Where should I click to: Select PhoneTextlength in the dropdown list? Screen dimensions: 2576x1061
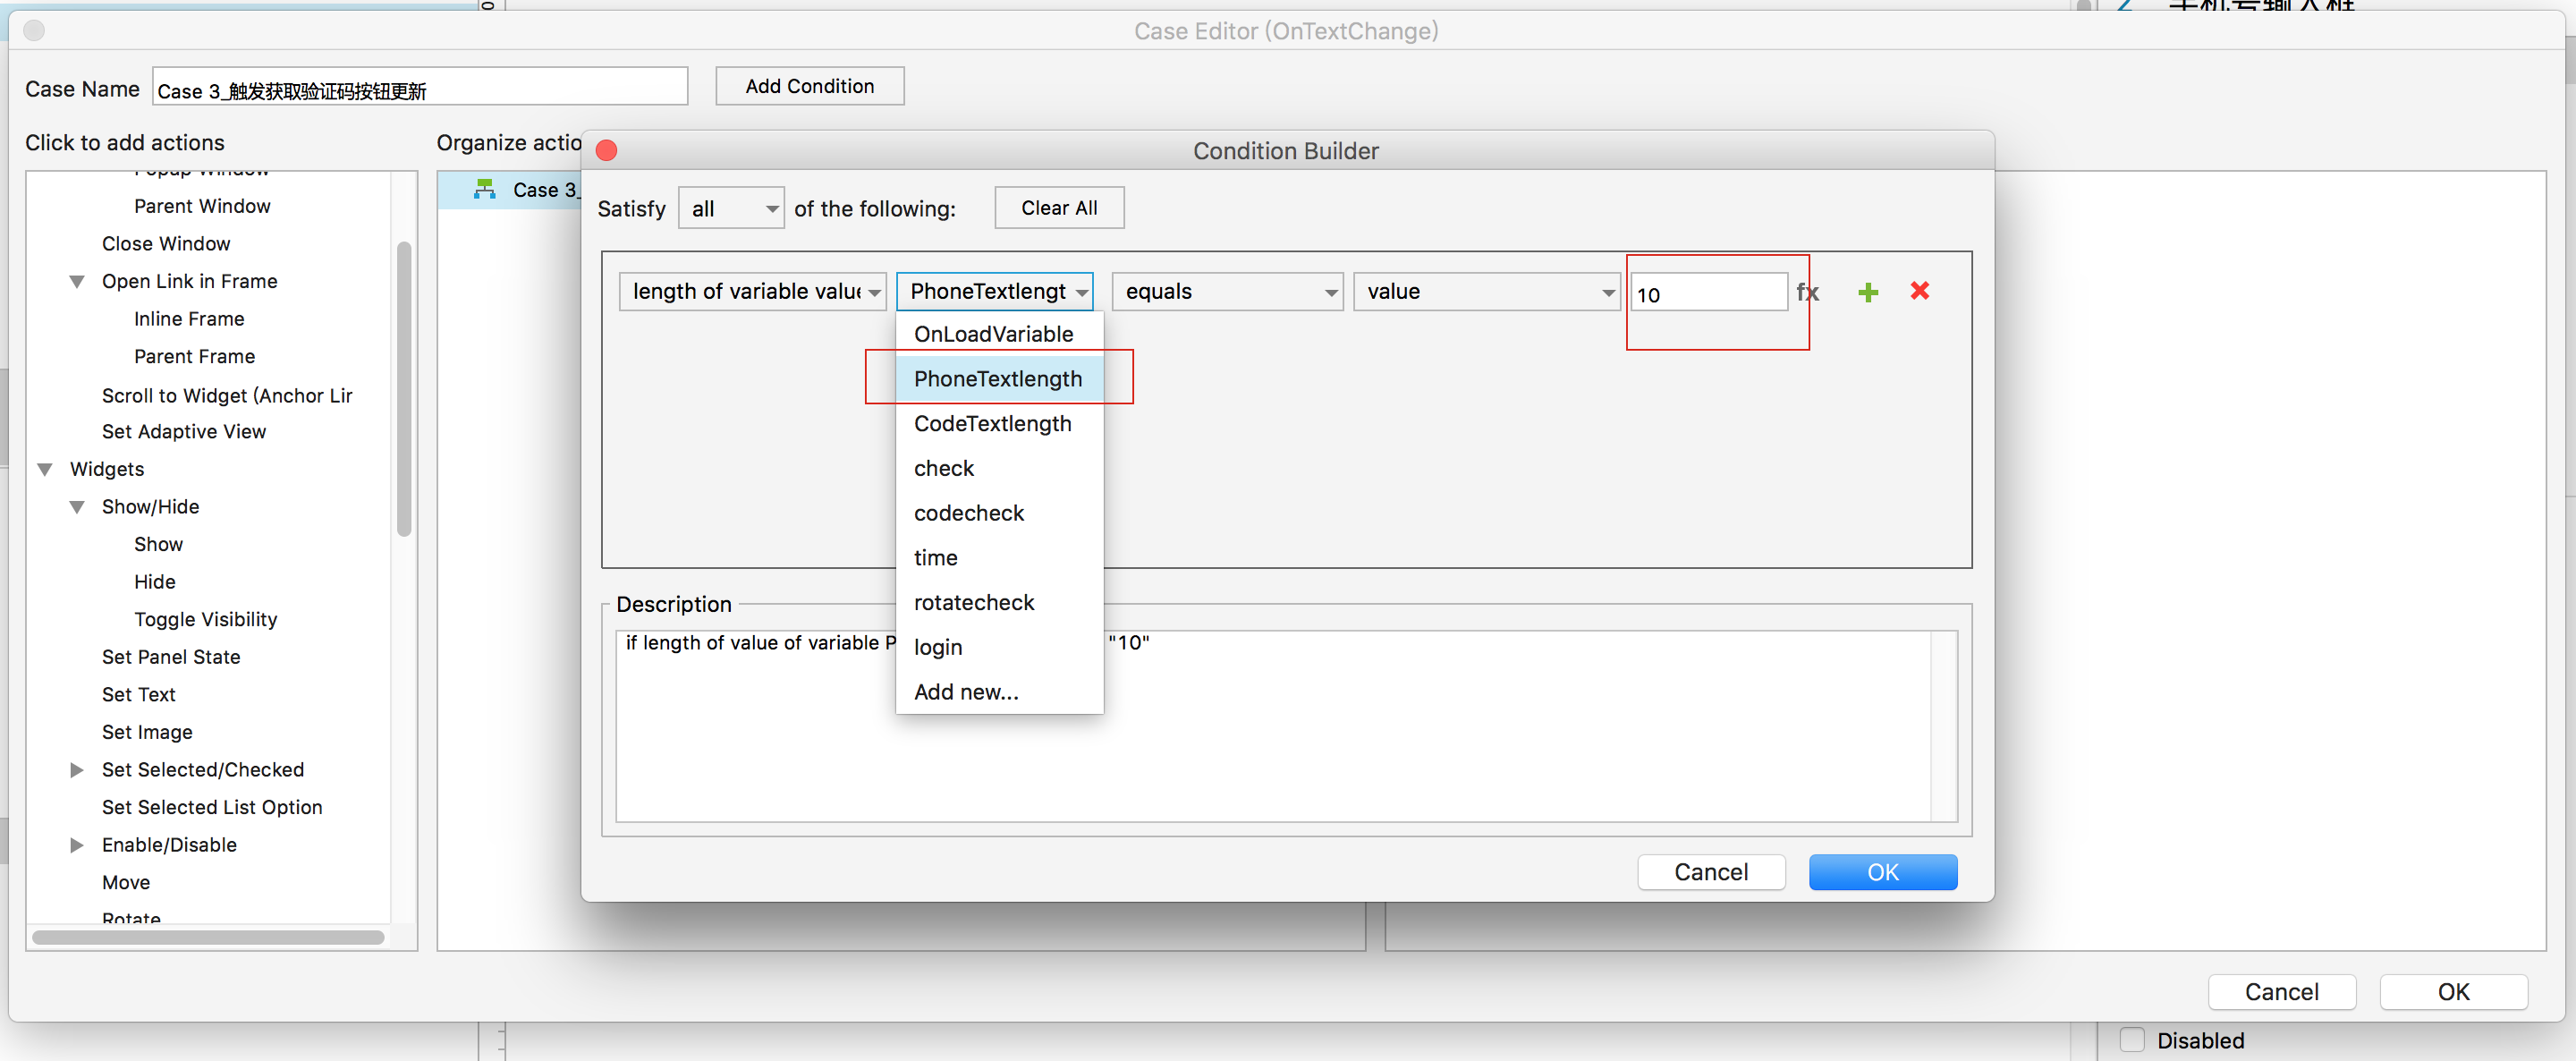[x=999, y=379]
